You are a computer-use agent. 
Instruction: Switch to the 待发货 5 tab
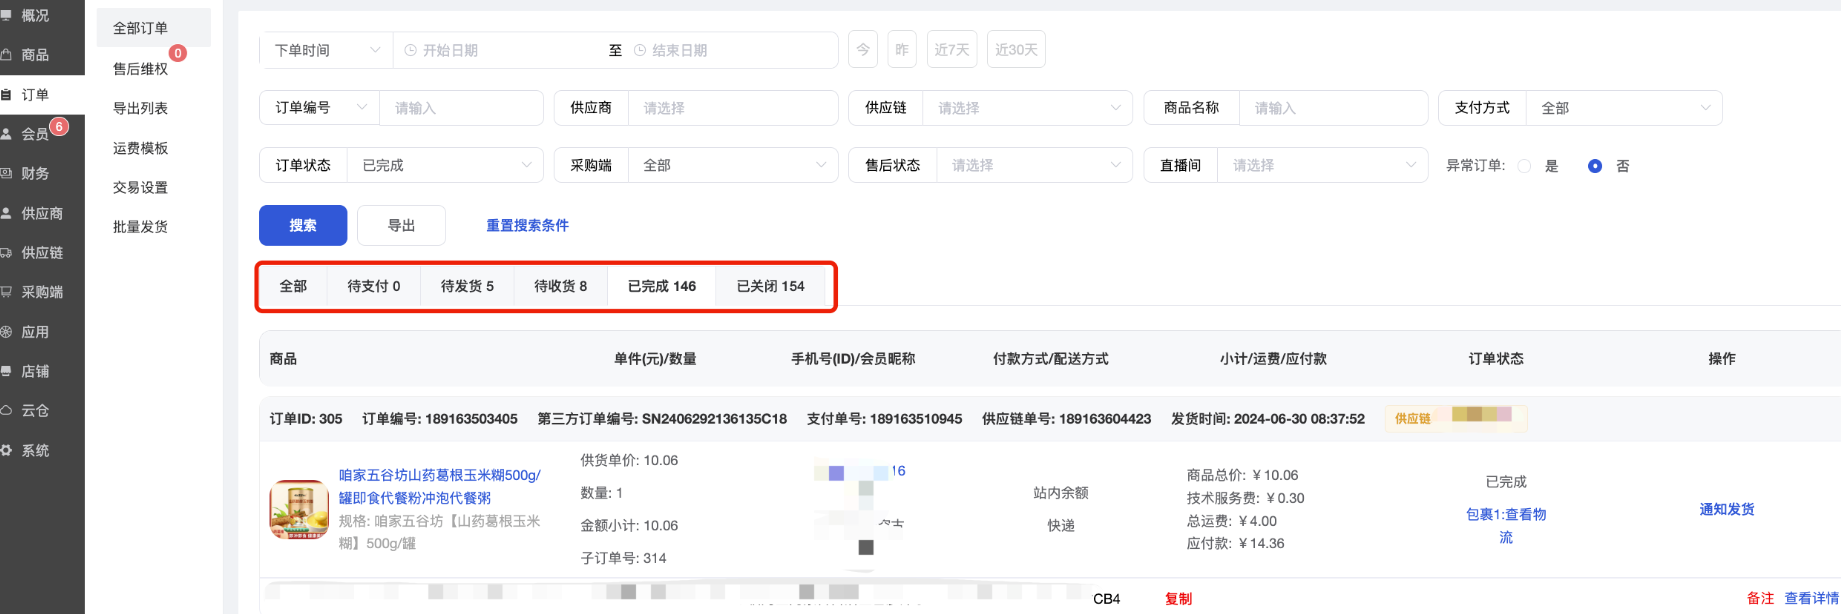467,286
